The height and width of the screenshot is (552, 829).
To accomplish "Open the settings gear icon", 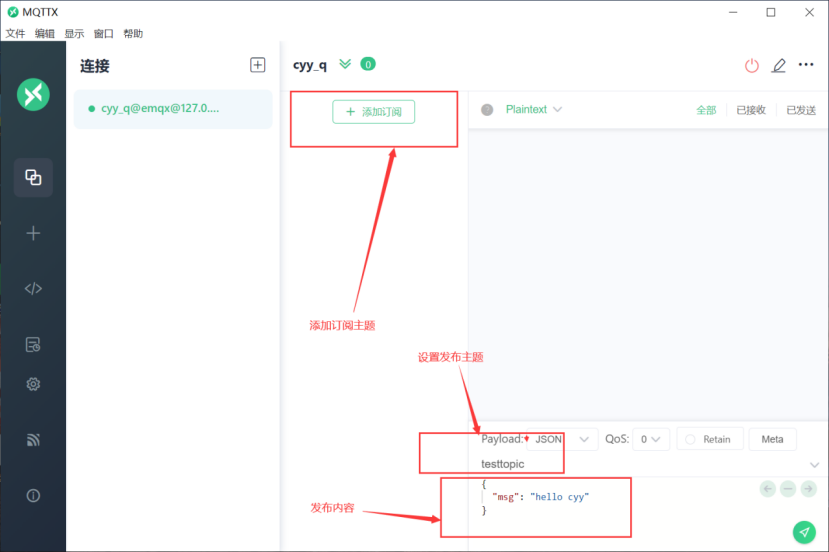I will coord(33,384).
